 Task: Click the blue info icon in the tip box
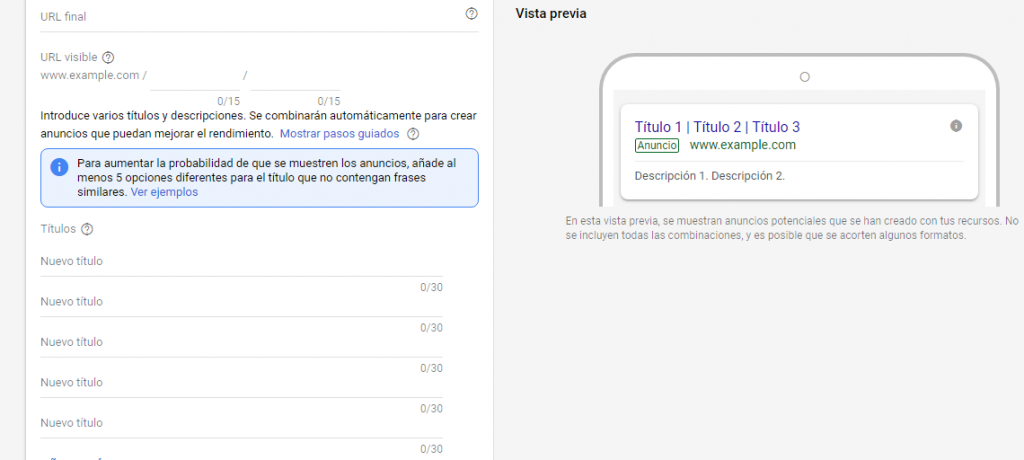(x=59, y=166)
